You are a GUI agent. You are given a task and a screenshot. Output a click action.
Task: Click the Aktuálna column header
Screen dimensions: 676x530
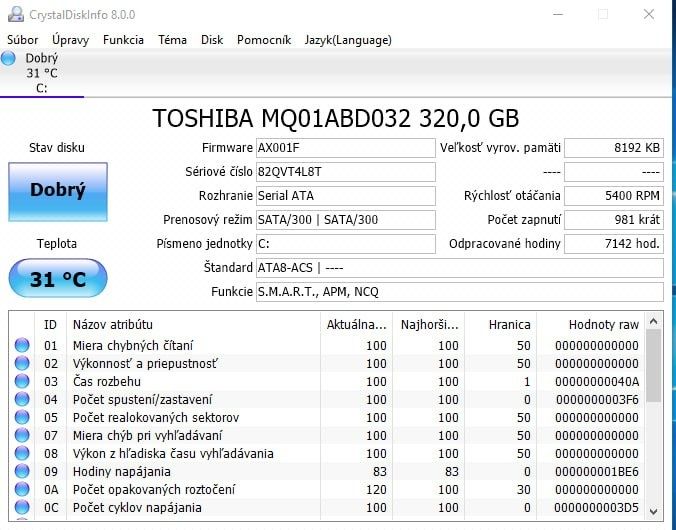tap(357, 324)
